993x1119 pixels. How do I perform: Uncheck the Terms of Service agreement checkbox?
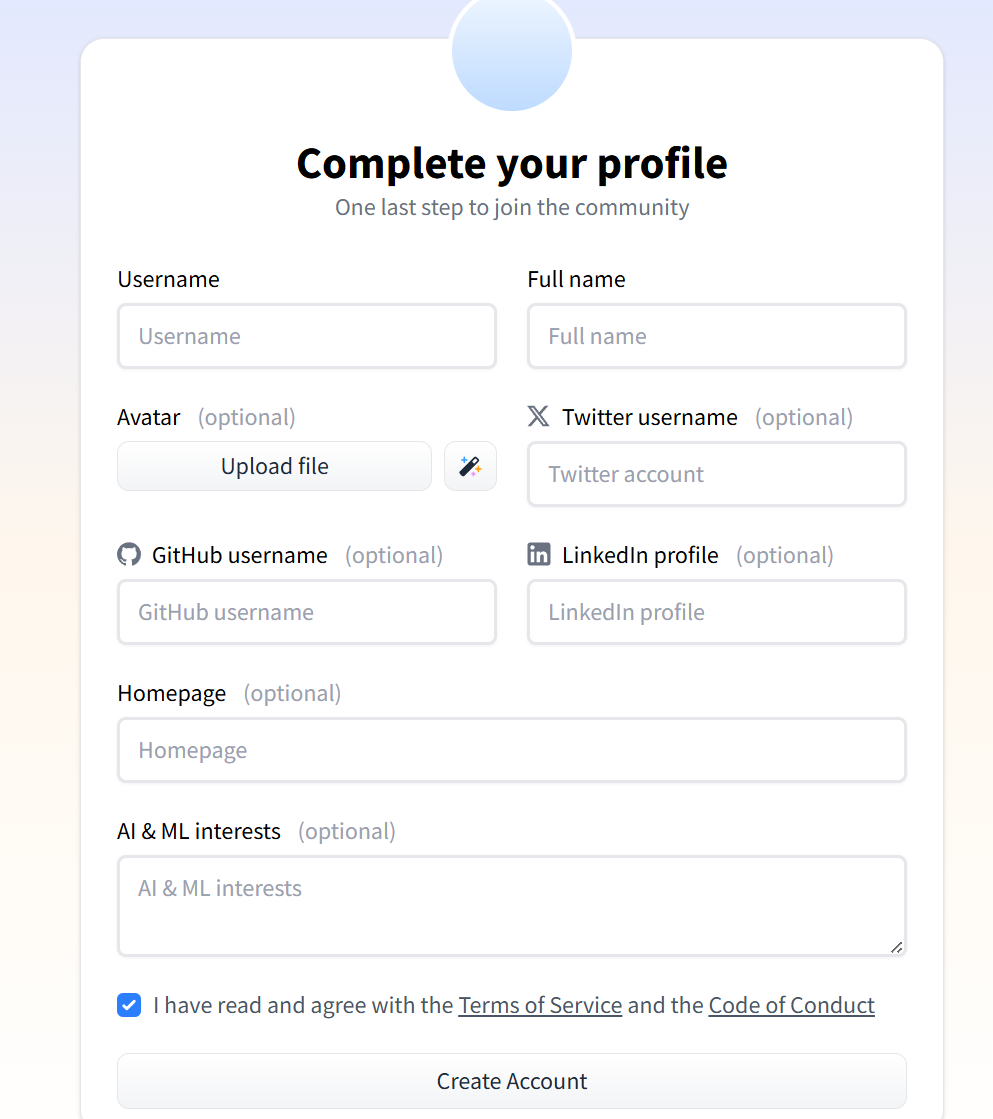[129, 1005]
